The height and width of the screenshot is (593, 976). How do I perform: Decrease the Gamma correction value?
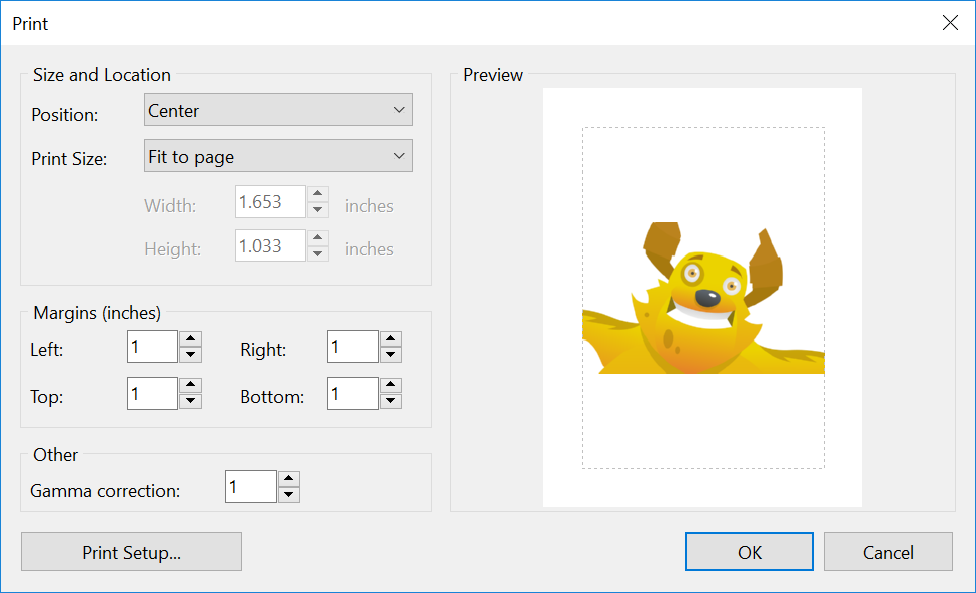click(289, 495)
